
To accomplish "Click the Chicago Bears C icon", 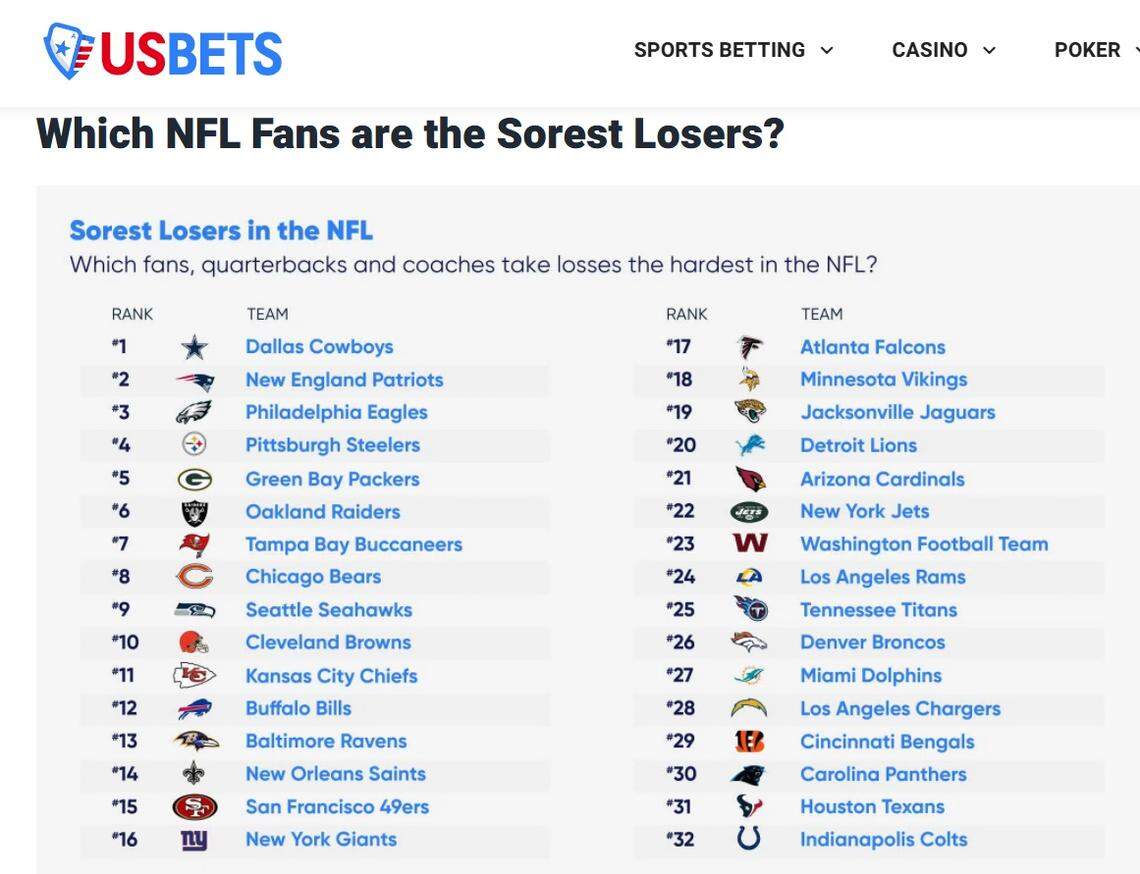I will [194, 576].
